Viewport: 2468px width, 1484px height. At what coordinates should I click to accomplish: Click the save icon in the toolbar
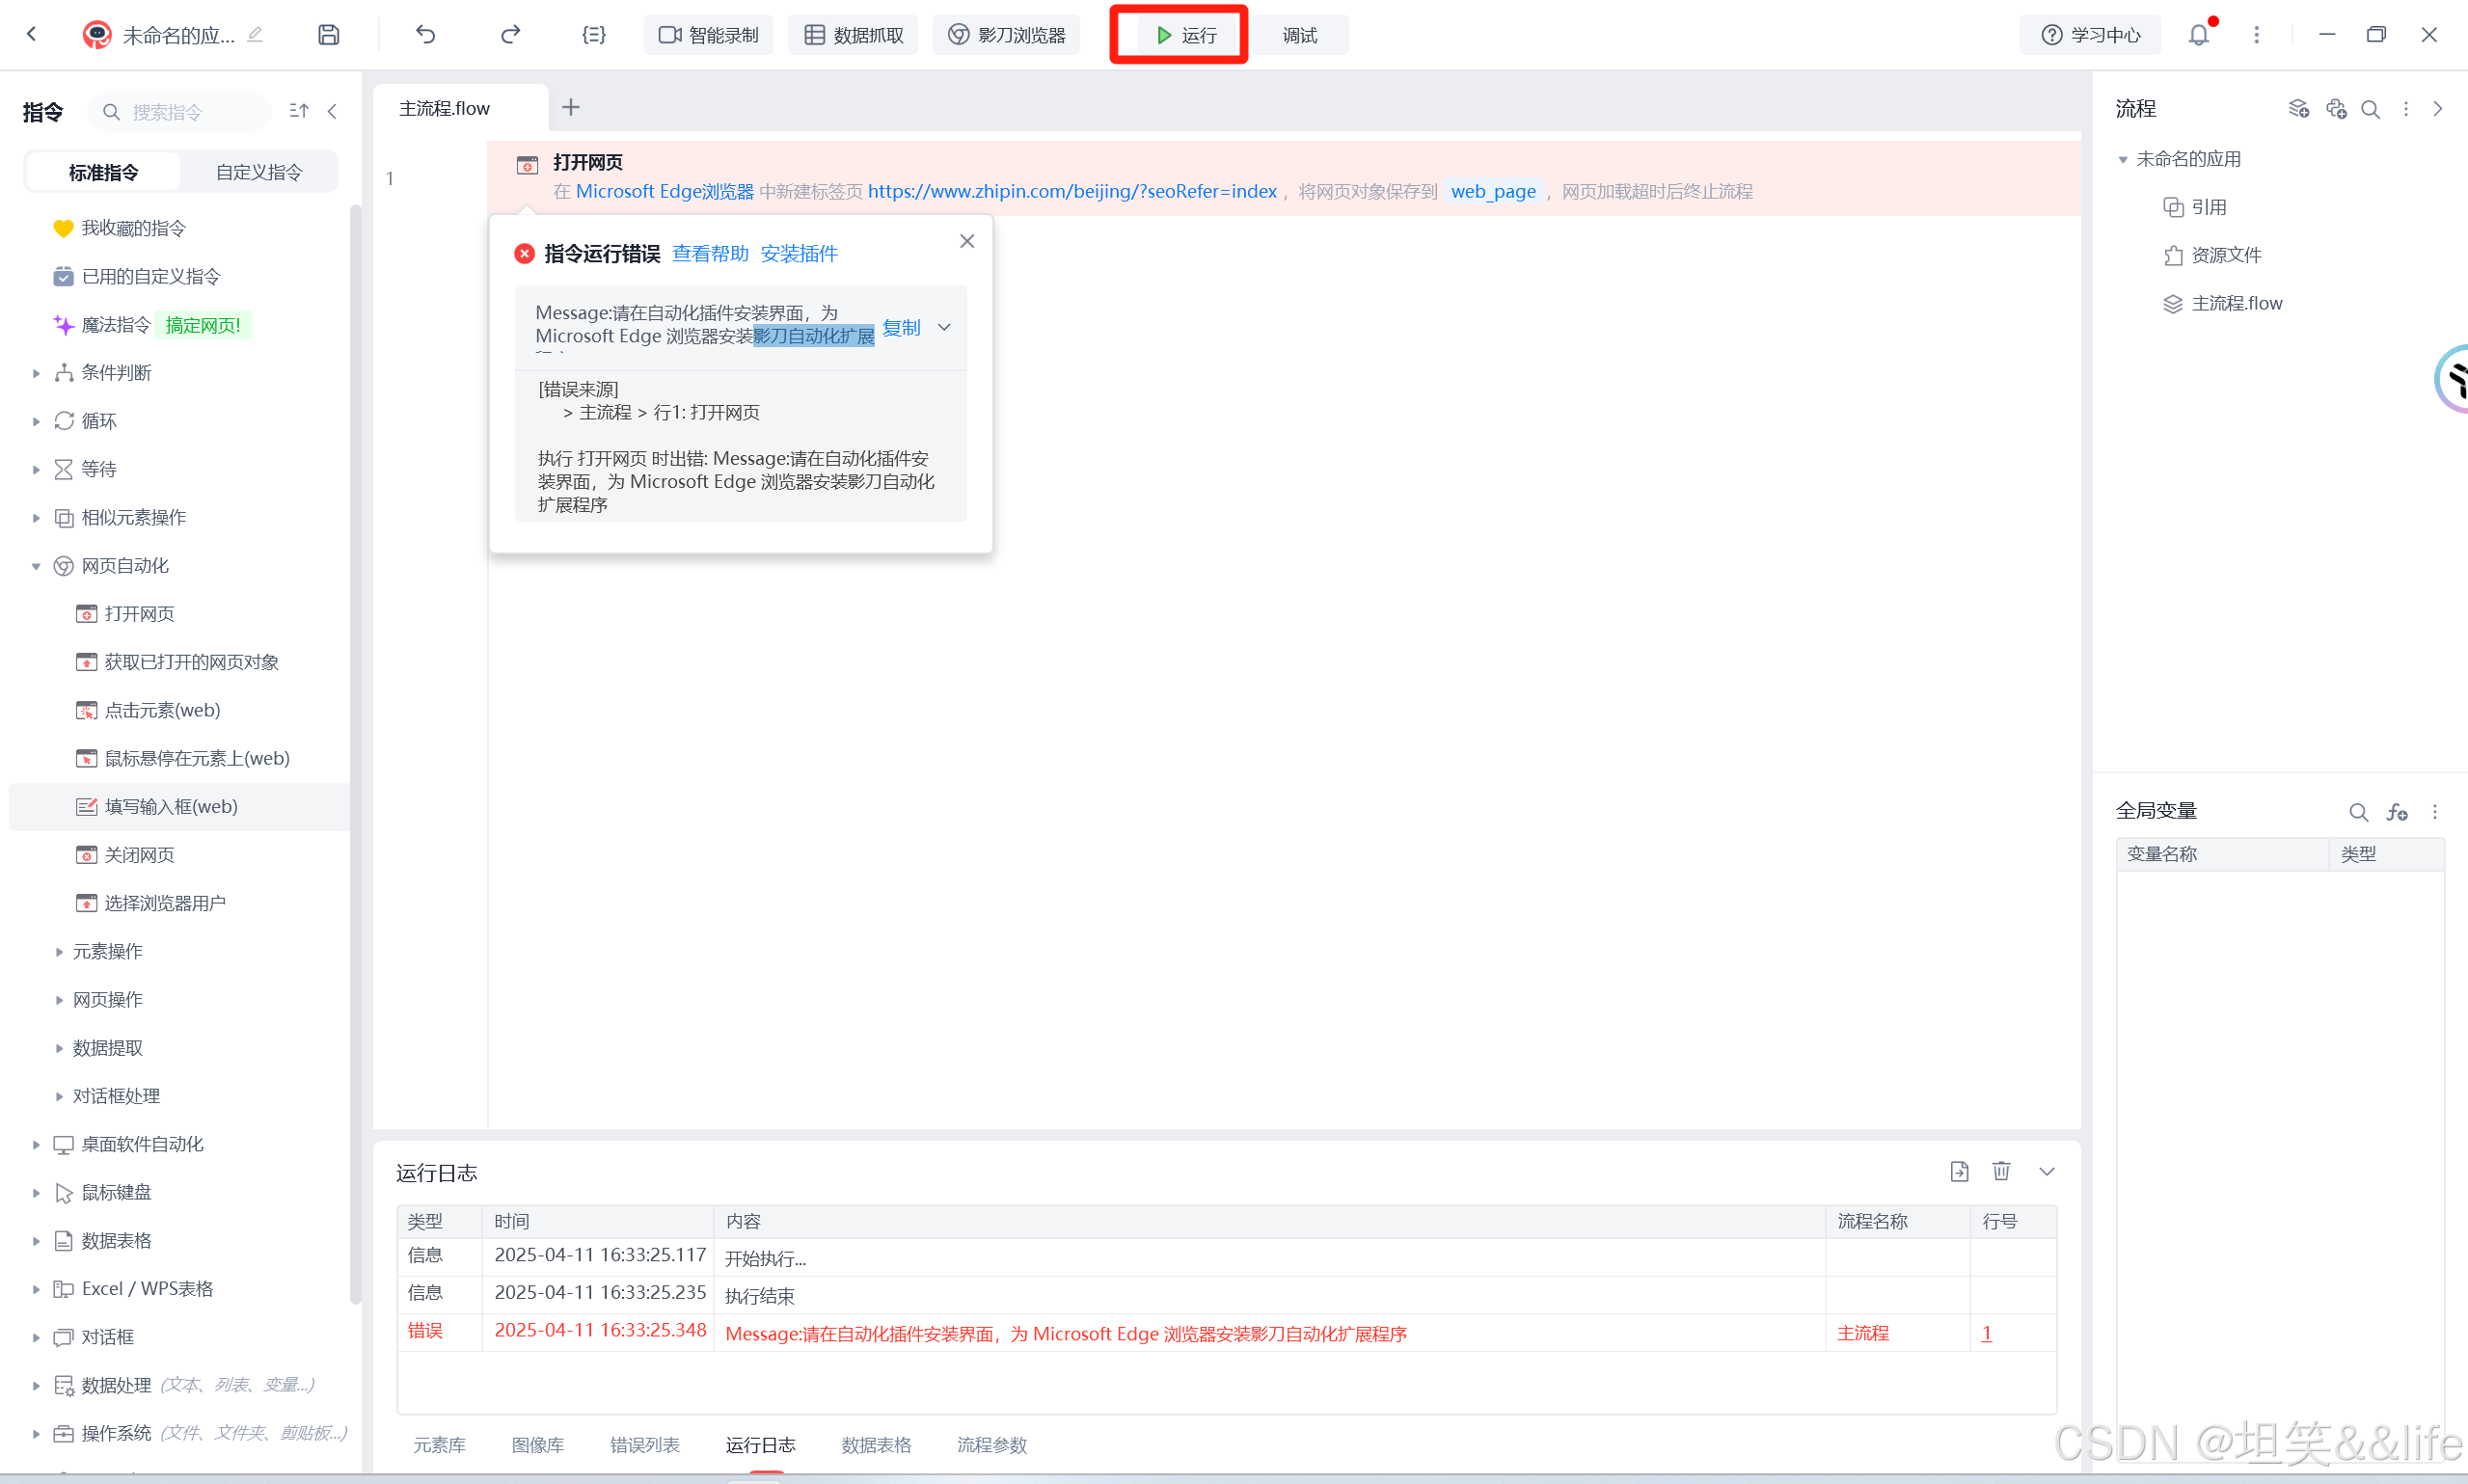(x=328, y=35)
